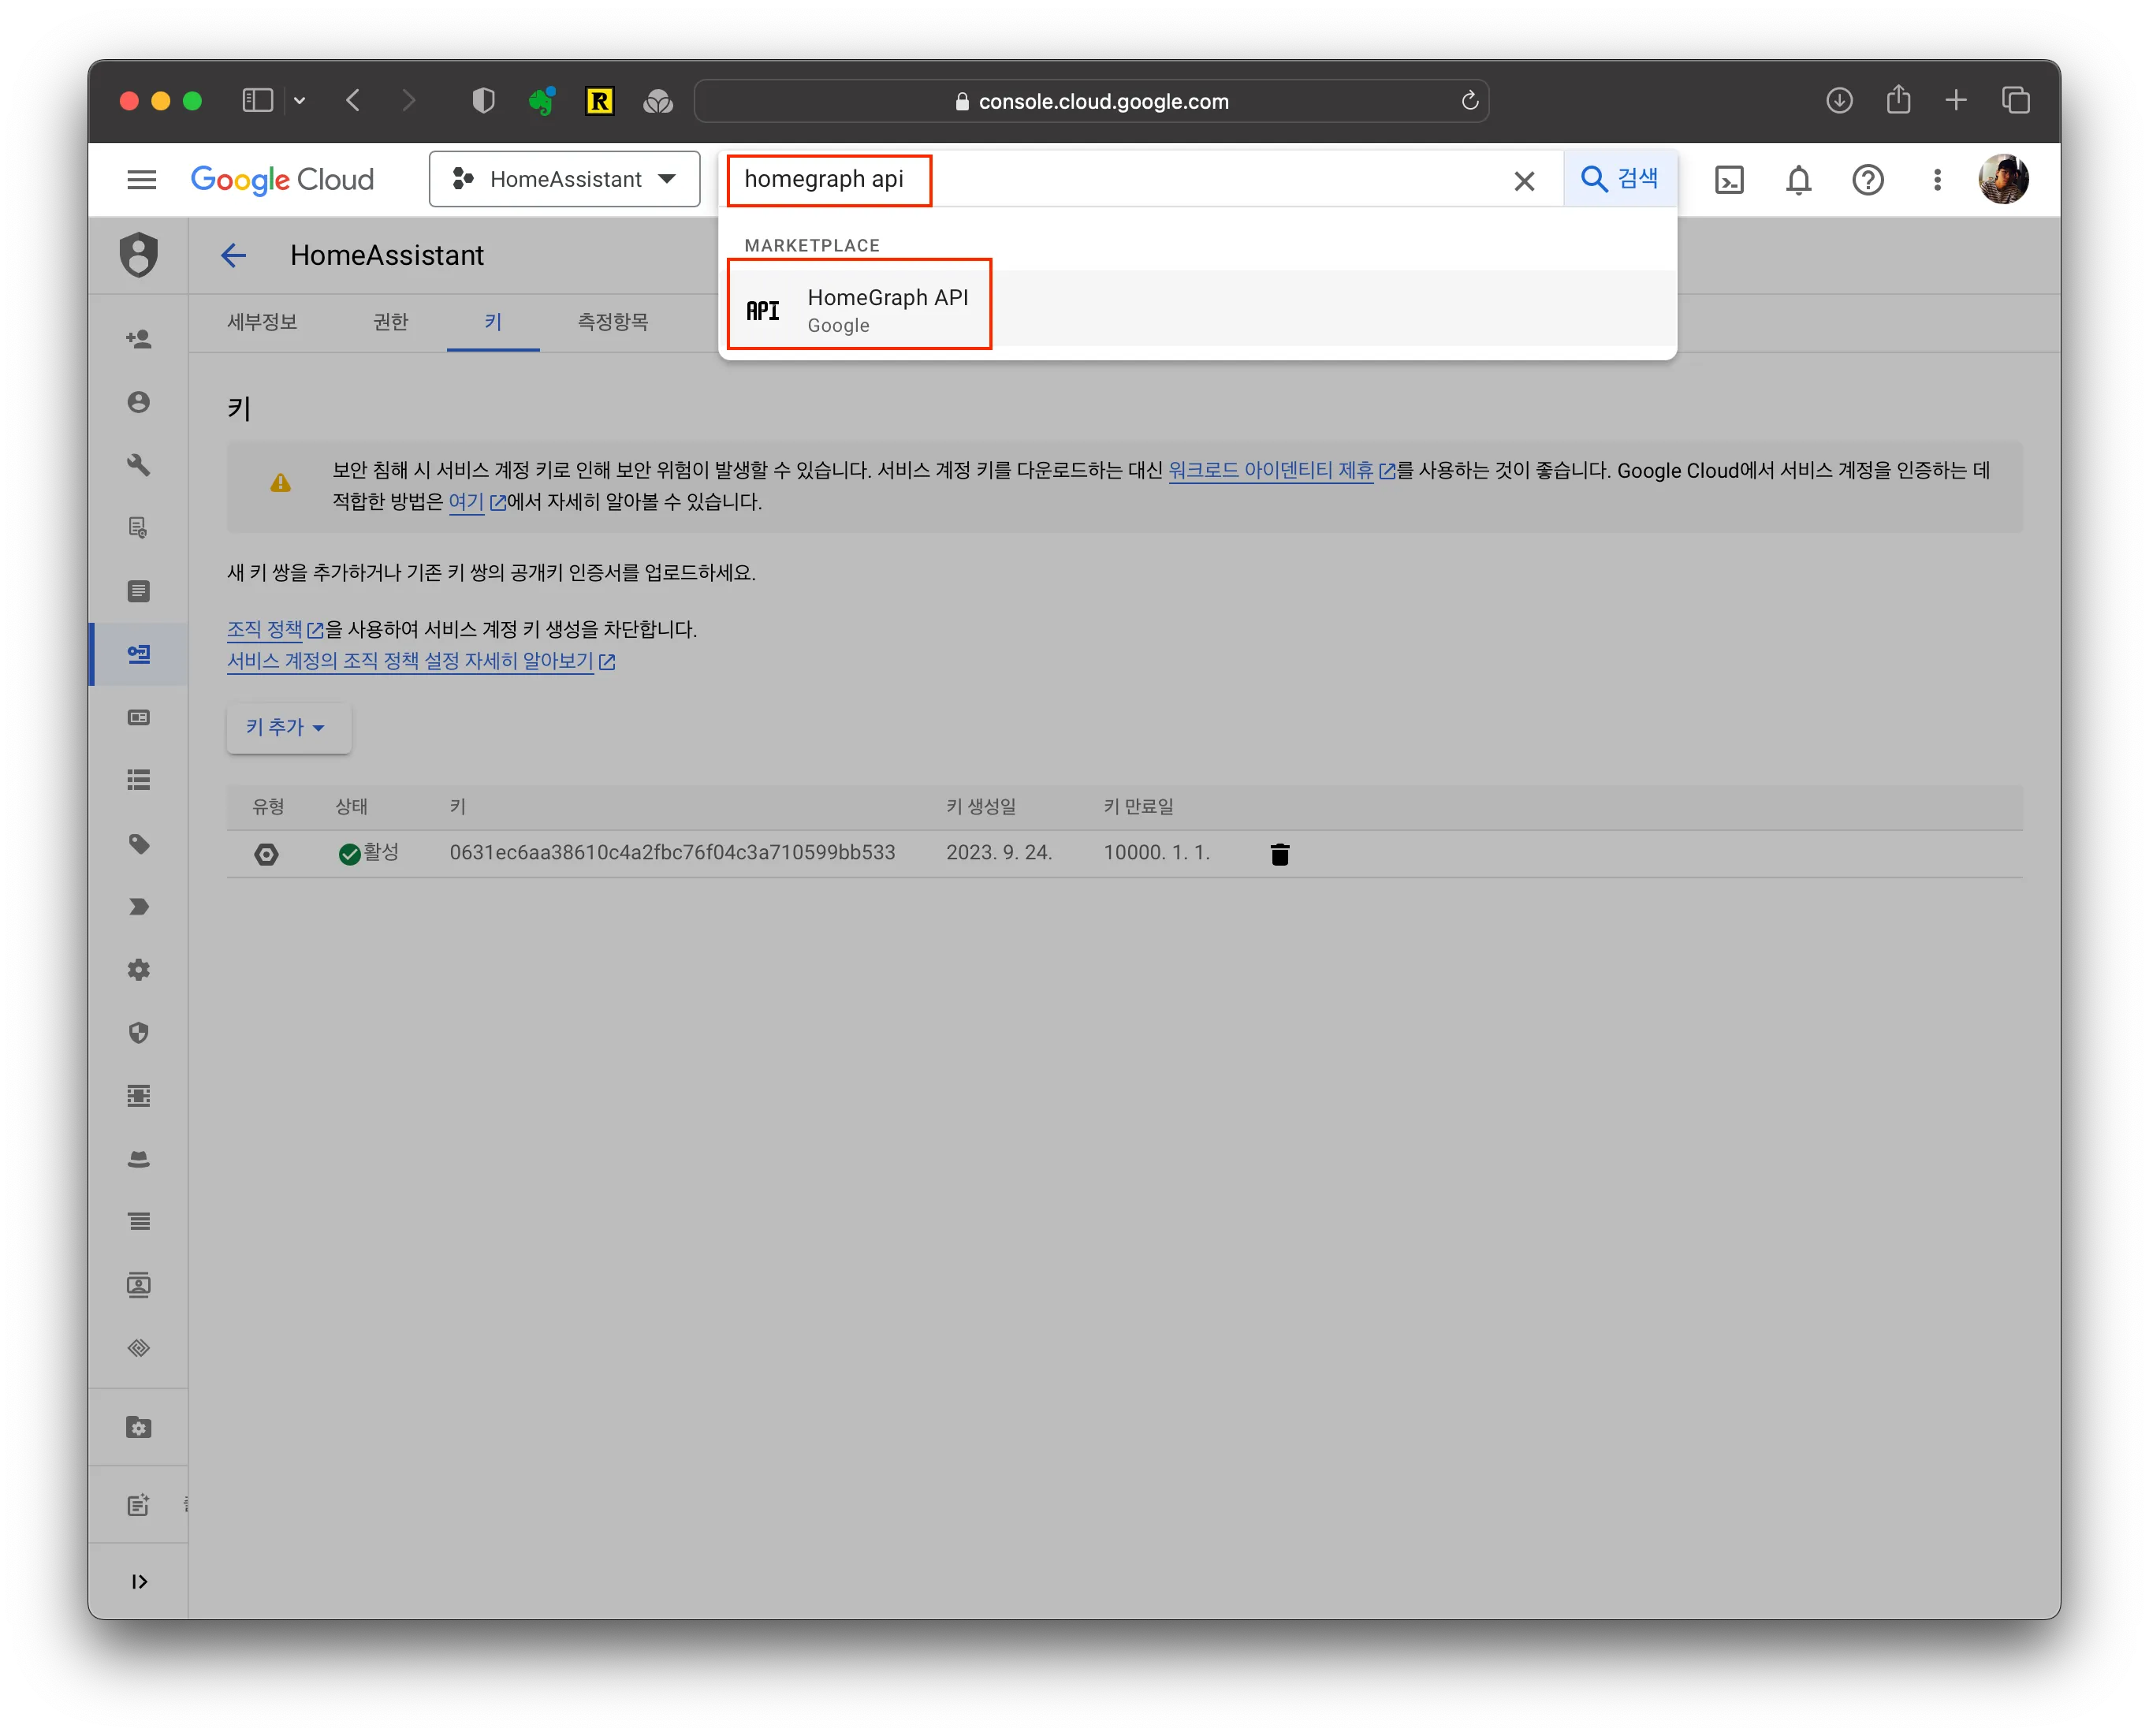Open the workload identity card sidebar icon
The height and width of the screenshot is (1736, 2149).
point(138,717)
